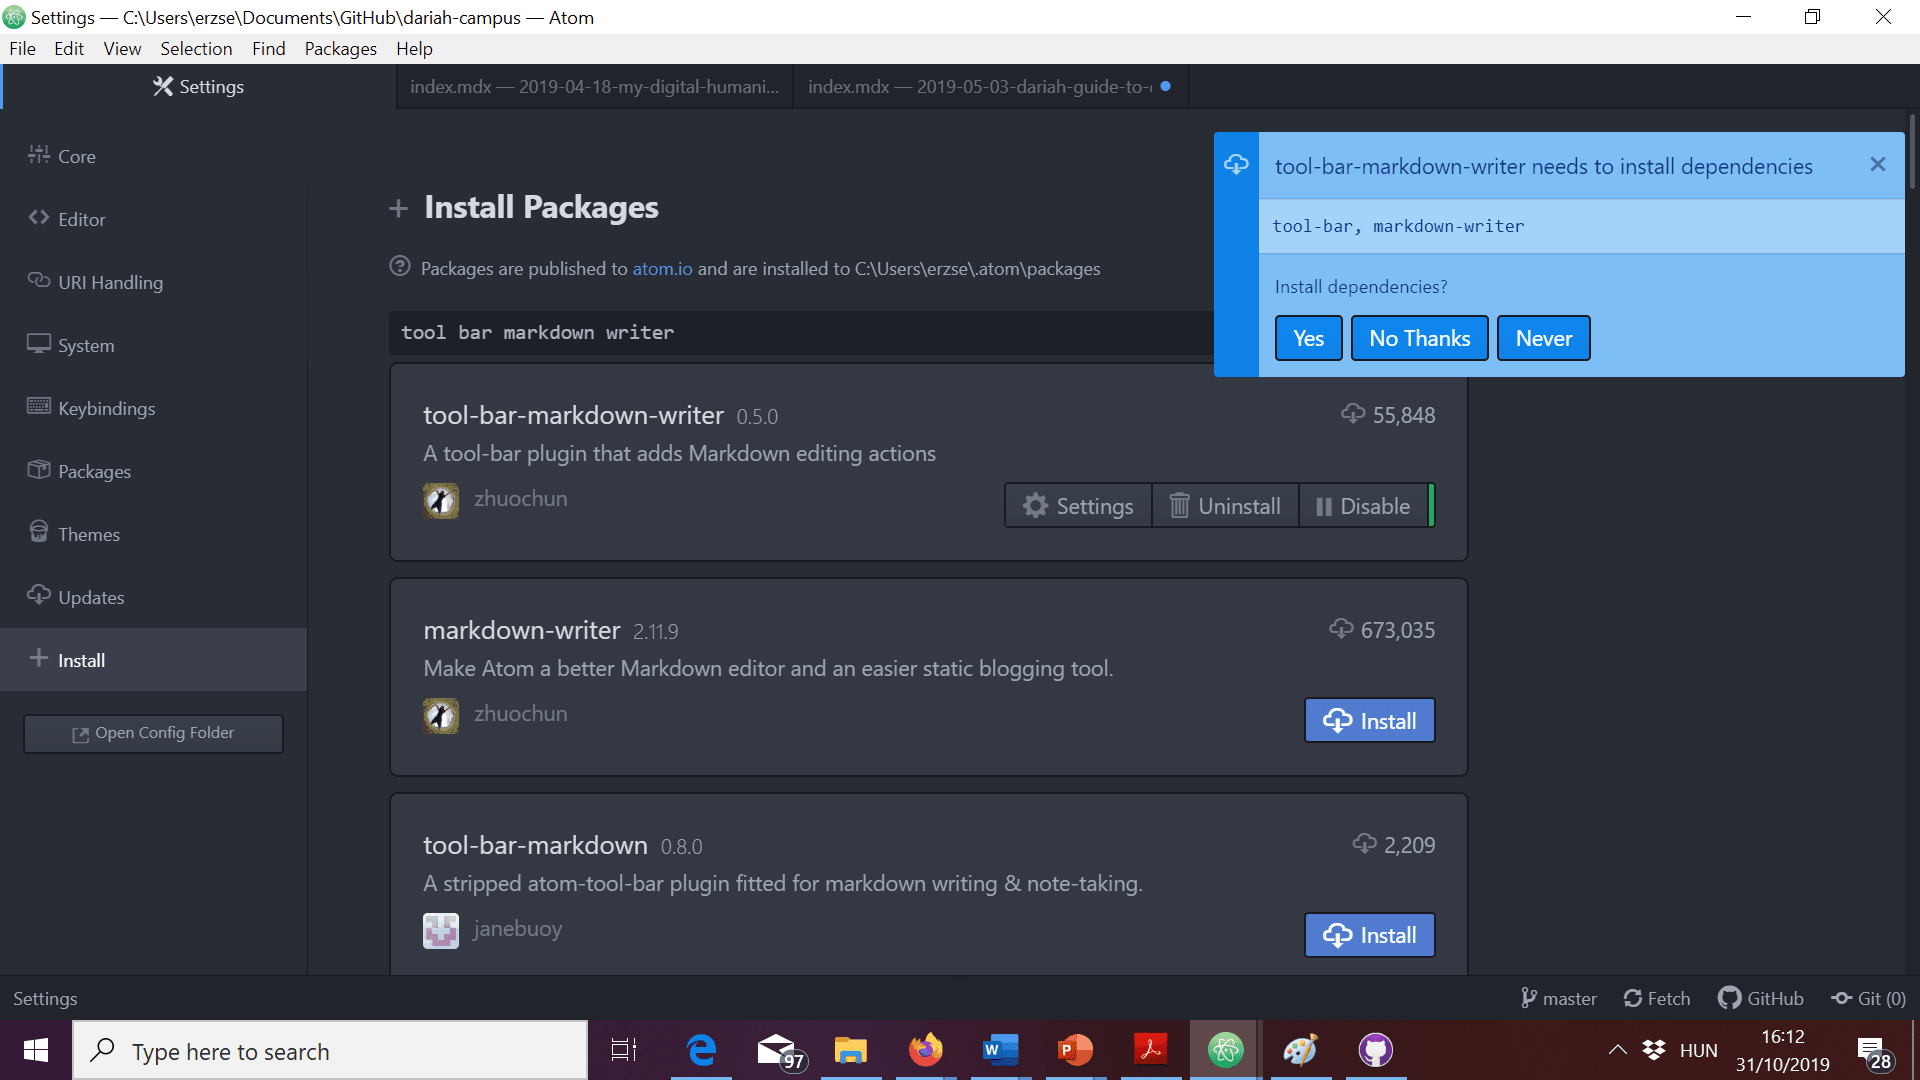
Task: Install the markdown-writer package
Action: tap(1369, 721)
